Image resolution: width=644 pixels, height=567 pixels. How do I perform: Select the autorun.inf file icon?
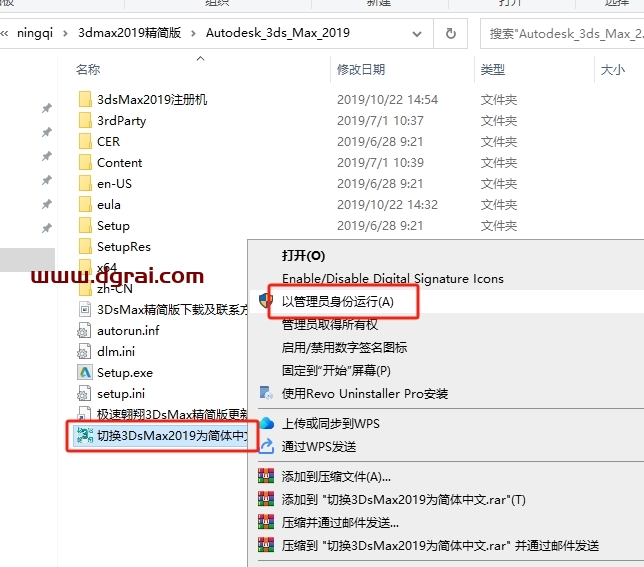click(x=84, y=331)
